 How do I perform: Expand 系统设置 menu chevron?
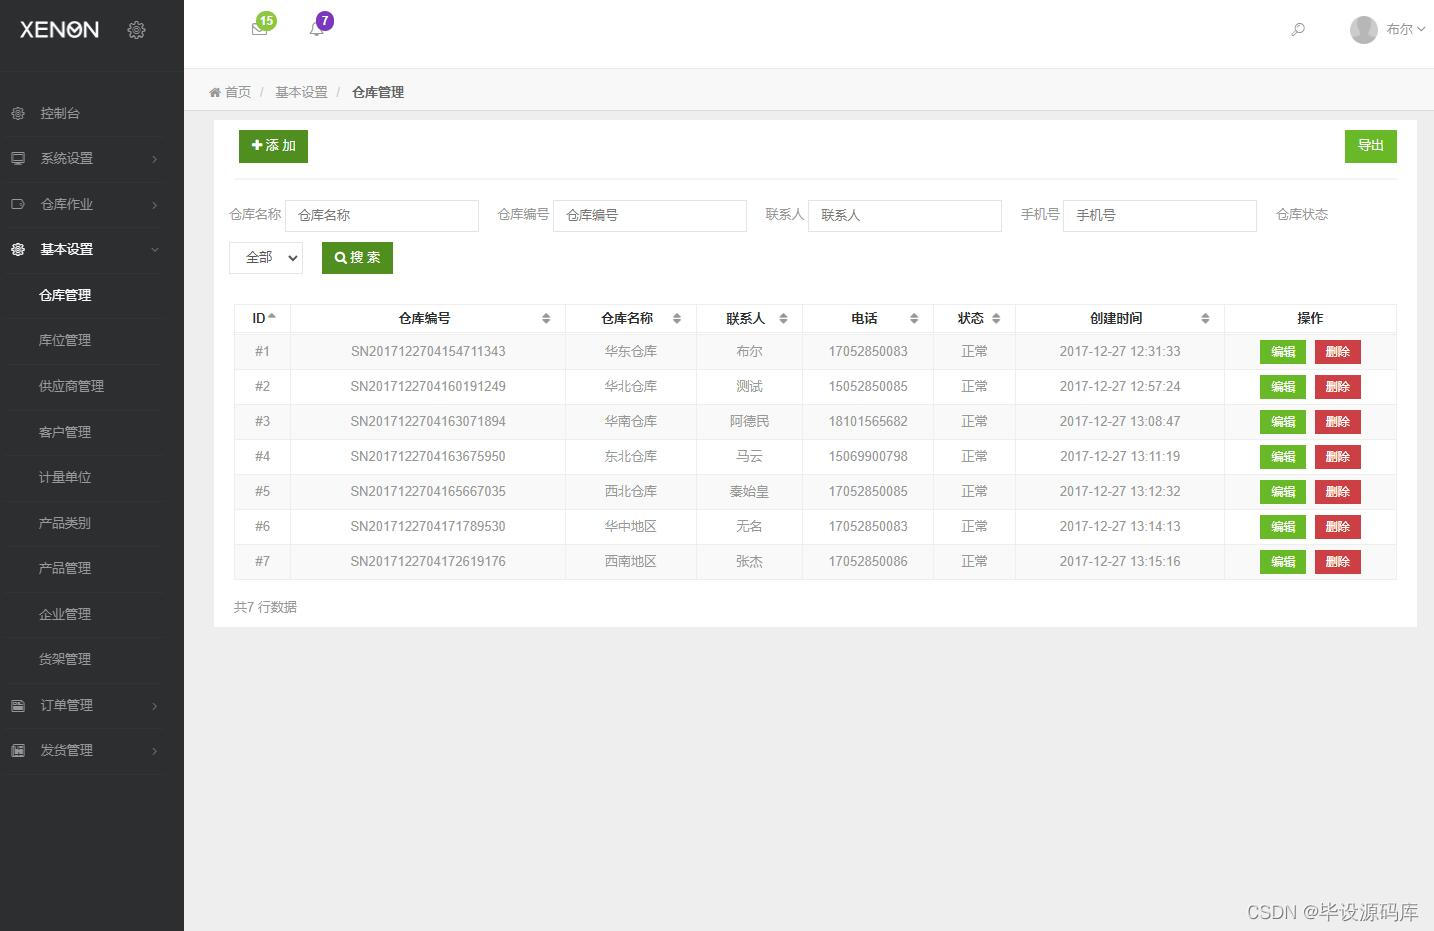point(154,159)
